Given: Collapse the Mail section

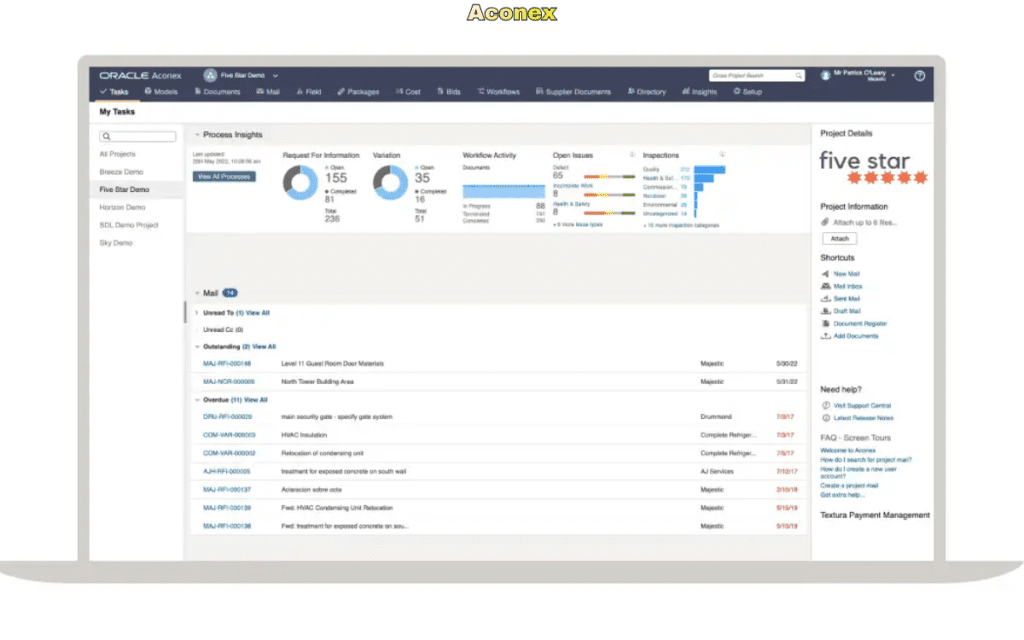Looking at the screenshot, I should pyautogui.click(x=196, y=293).
